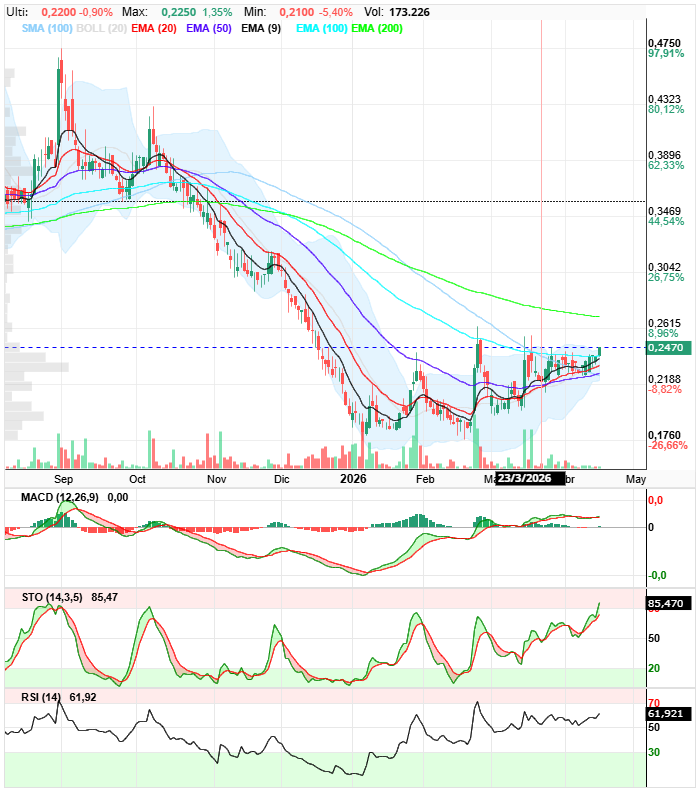Click the 0,1760 price axis label
Viewport: 700px width, 792px height.
(x=665, y=435)
